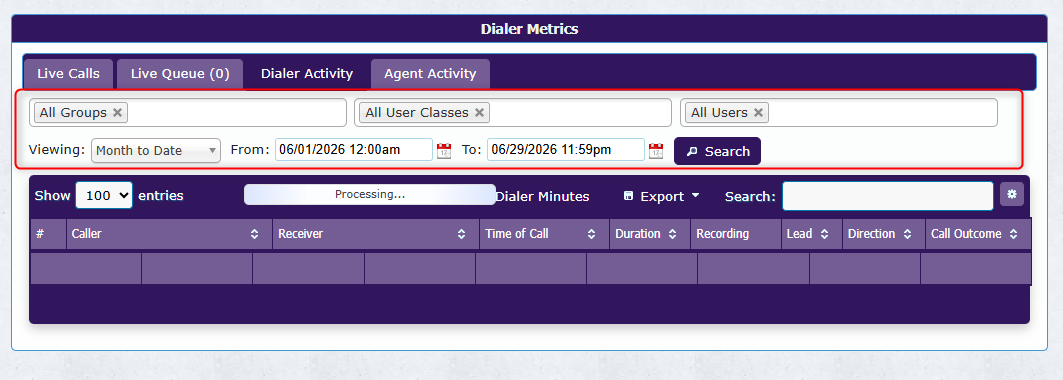Open the To date calendar picker icon
Image resolution: width=1063 pixels, height=380 pixels.
click(x=656, y=150)
